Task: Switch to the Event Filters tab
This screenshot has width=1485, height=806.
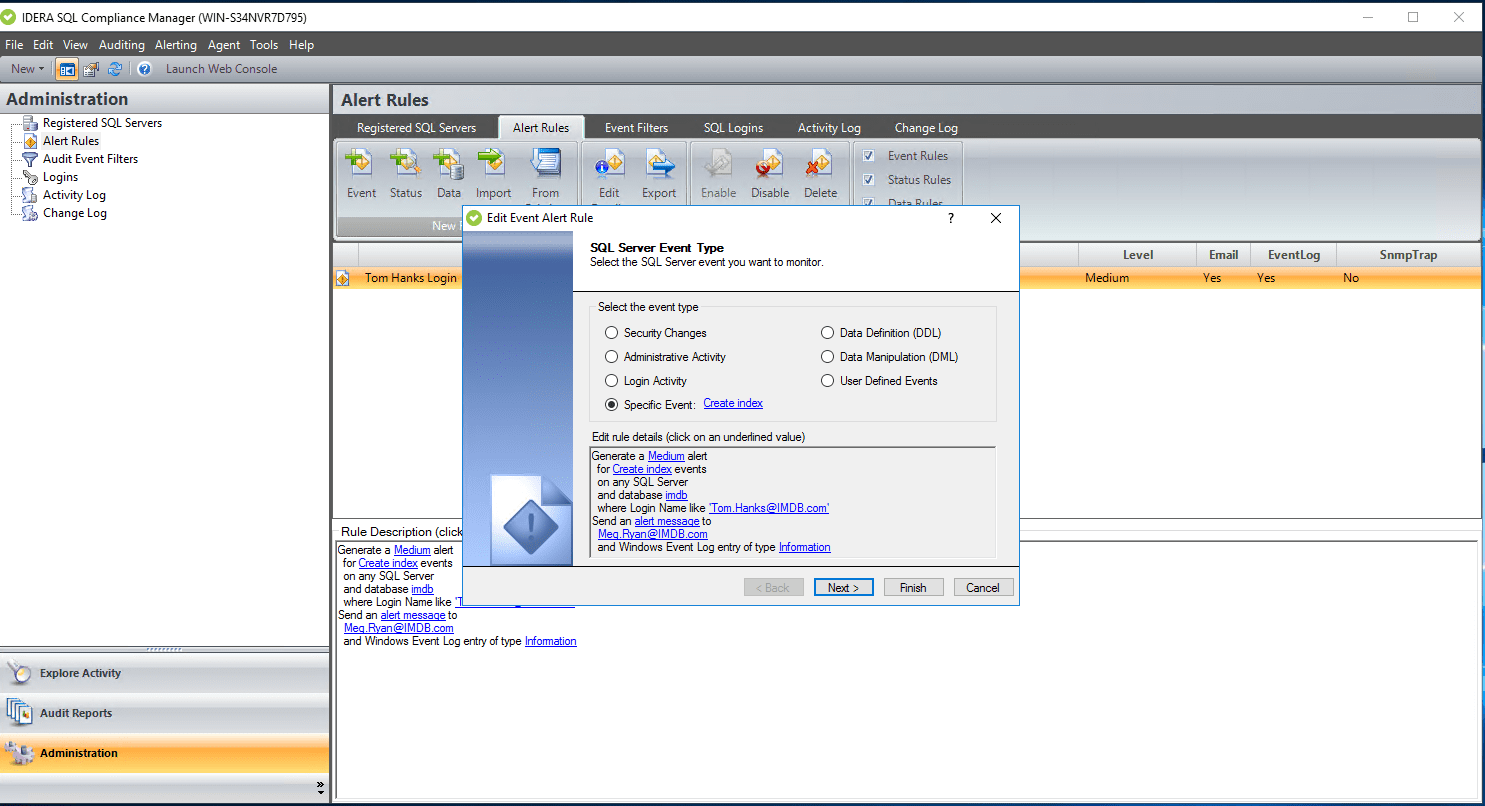Action: coord(636,128)
